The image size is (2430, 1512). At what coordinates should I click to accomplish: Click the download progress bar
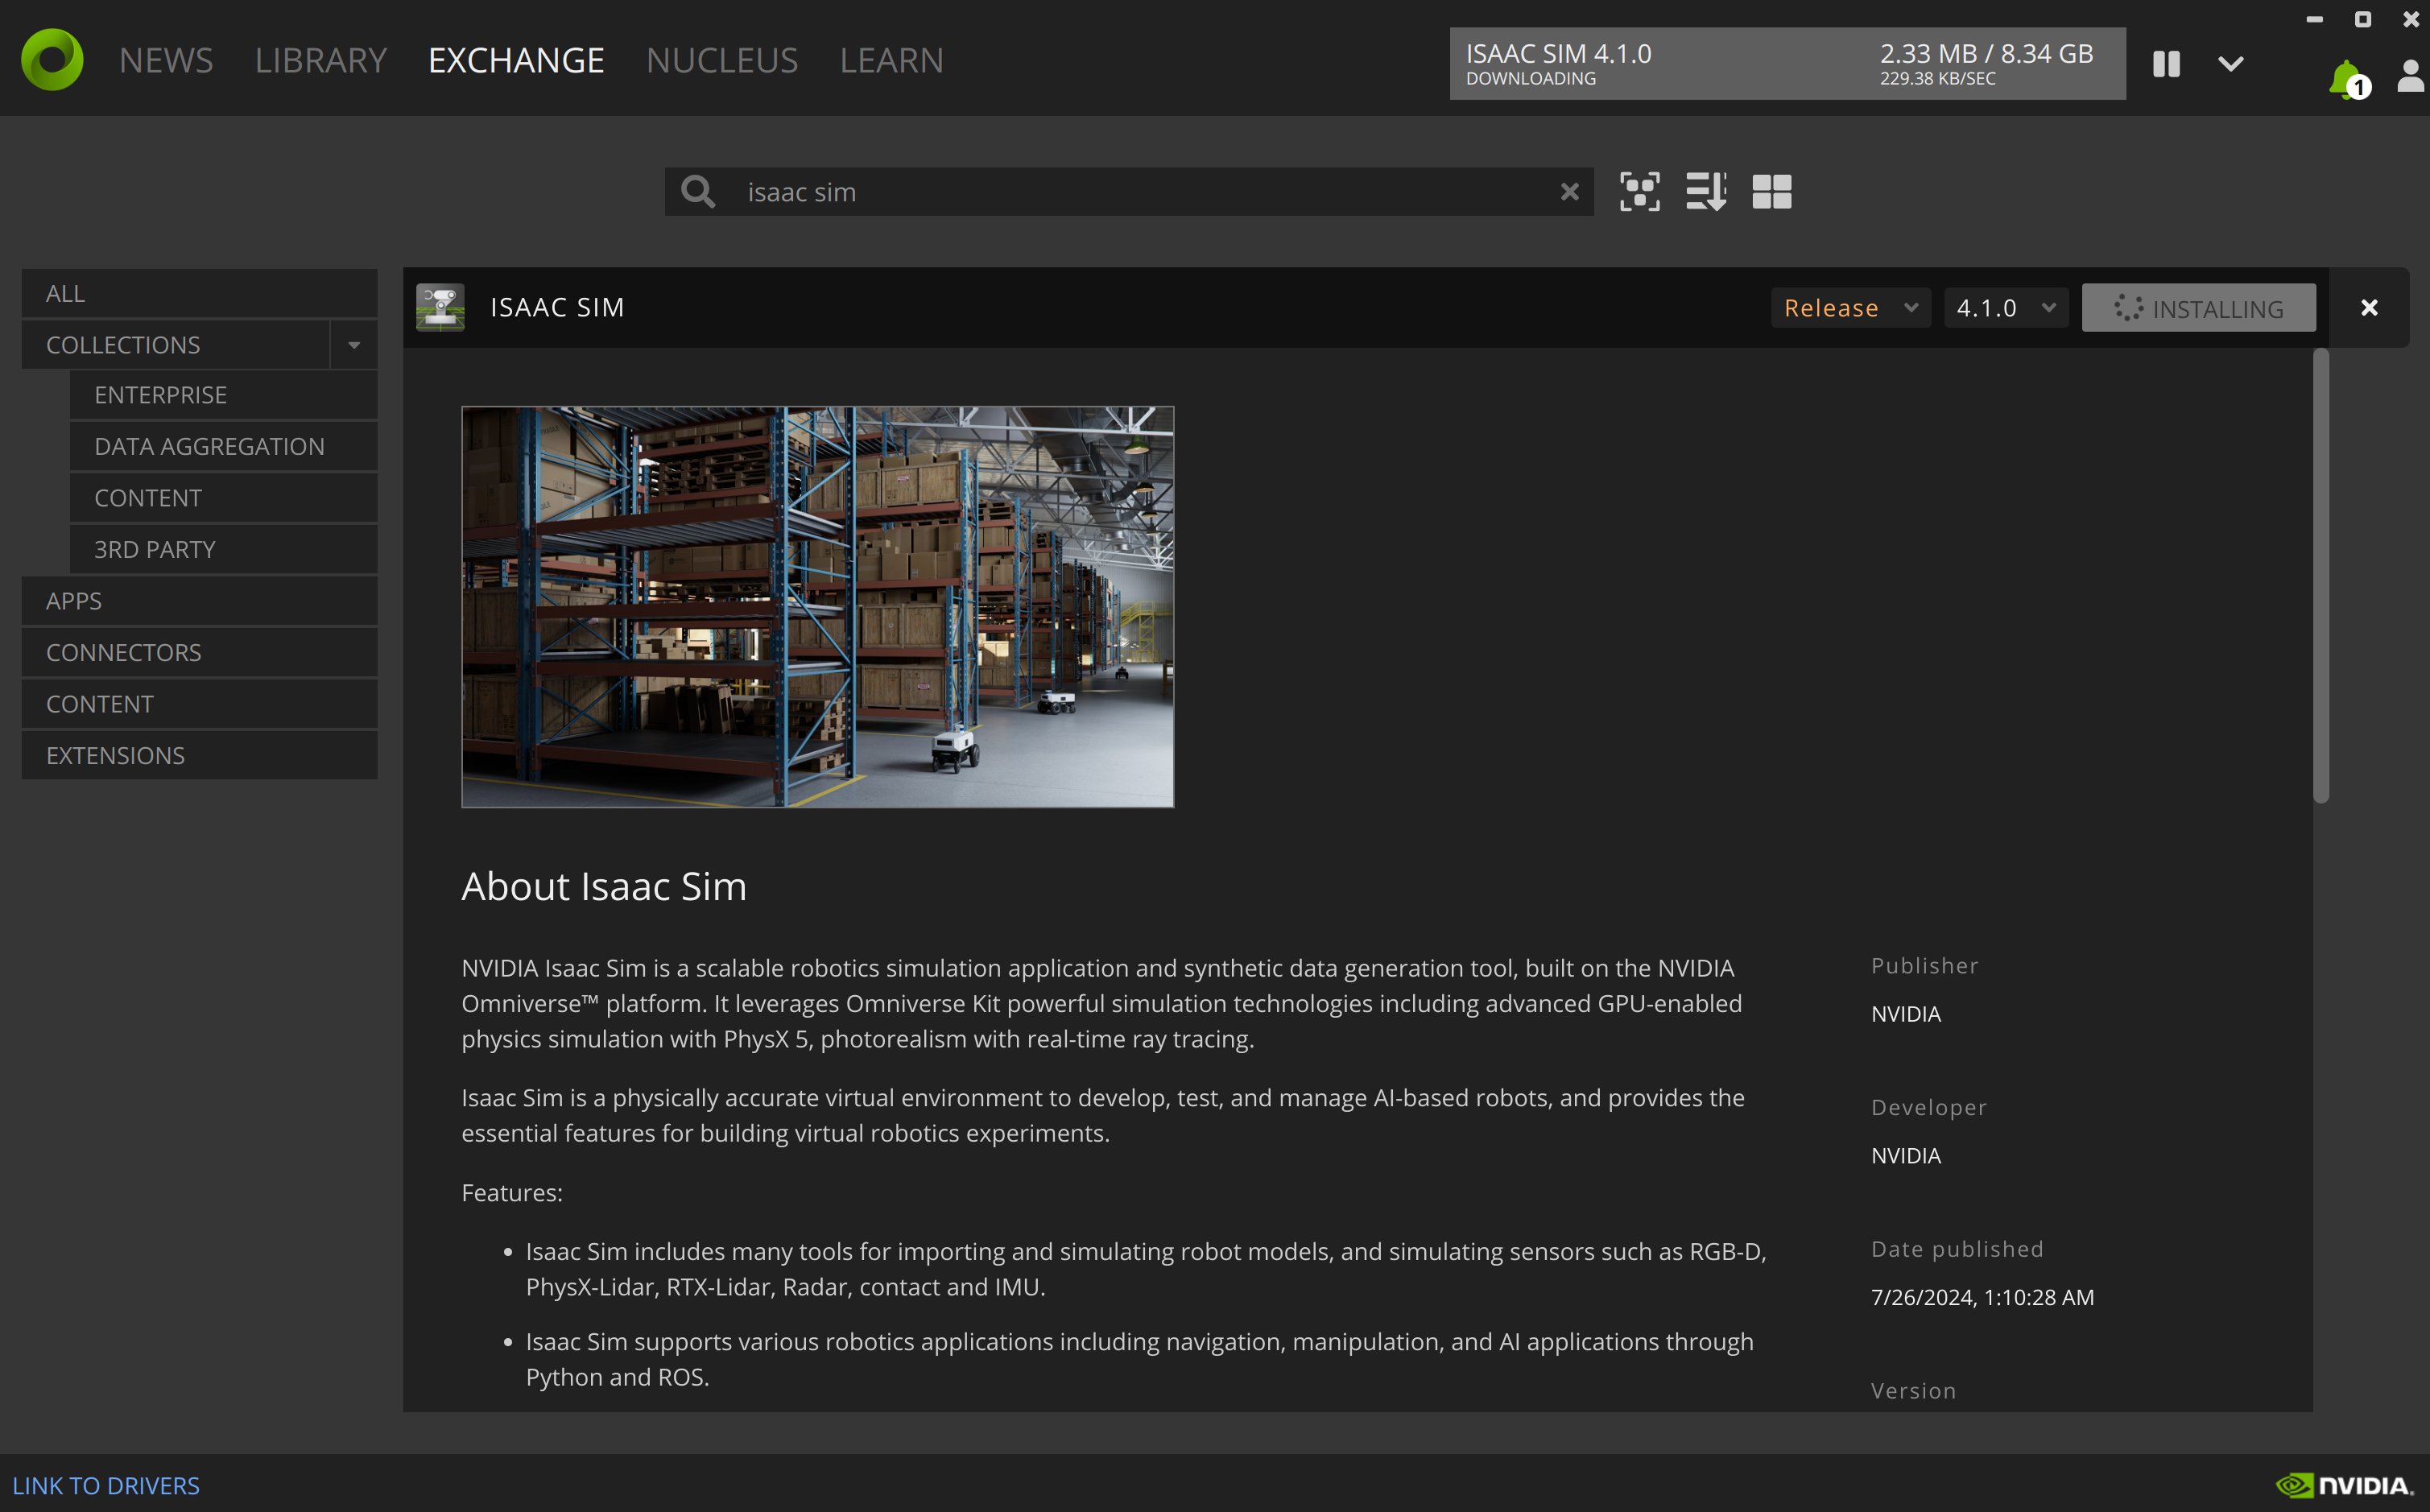click(1786, 64)
